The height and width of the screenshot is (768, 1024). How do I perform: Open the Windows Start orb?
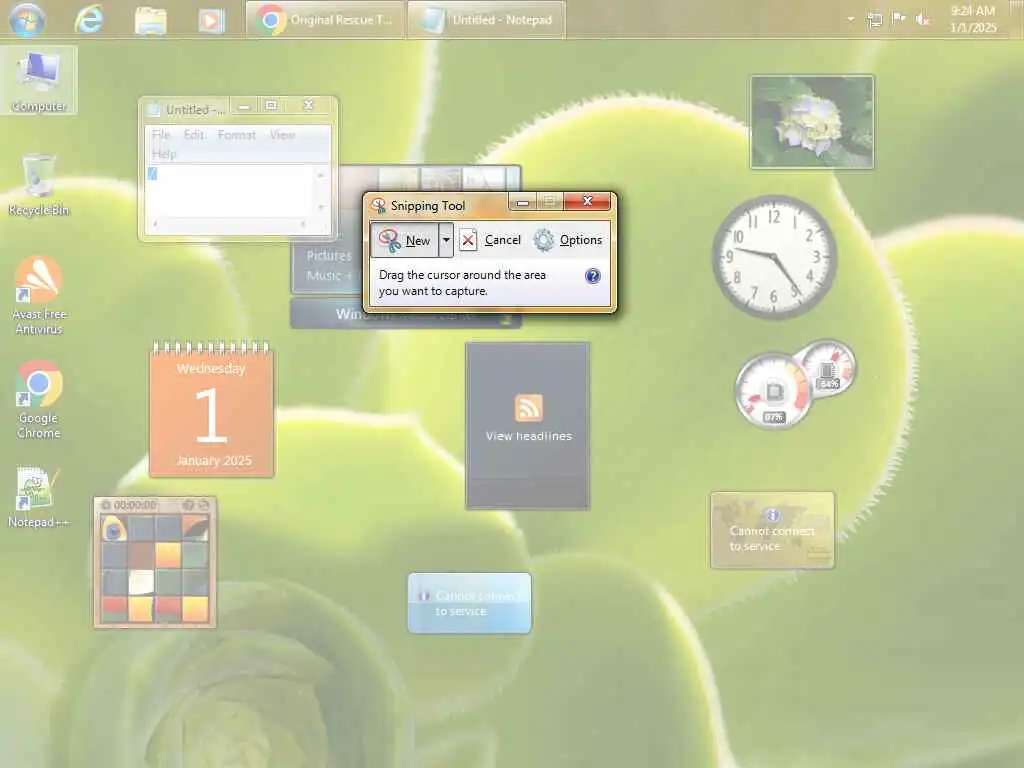[x=27, y=19]
